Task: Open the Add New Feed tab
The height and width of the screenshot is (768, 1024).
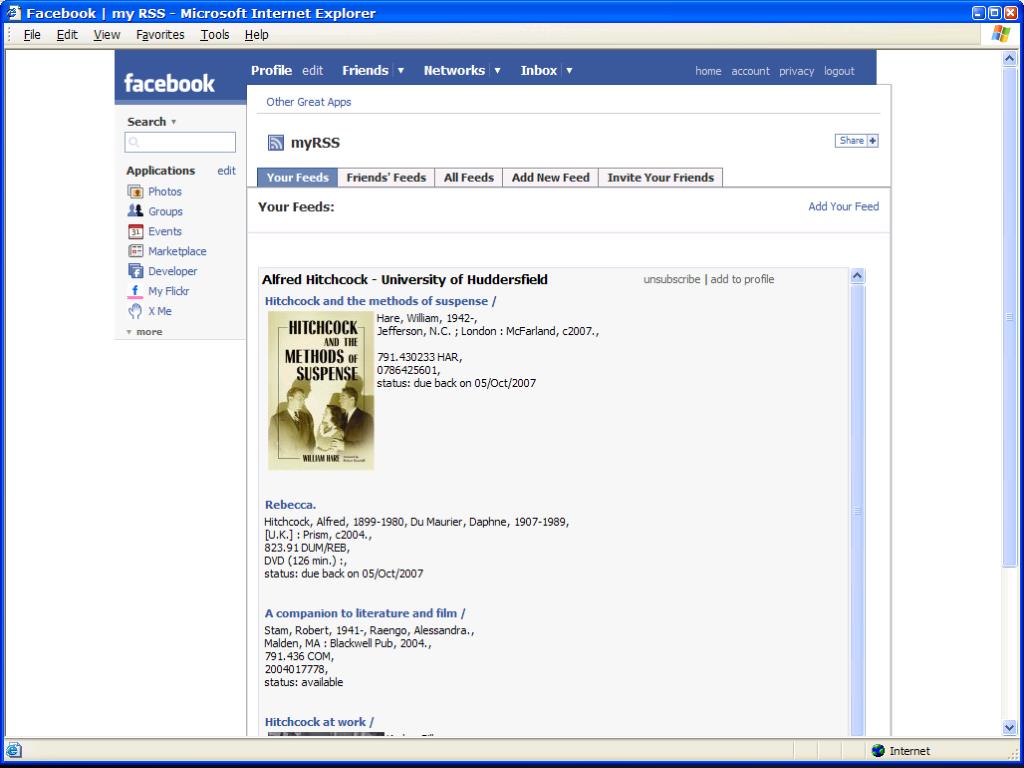Action: coord(551,178)
